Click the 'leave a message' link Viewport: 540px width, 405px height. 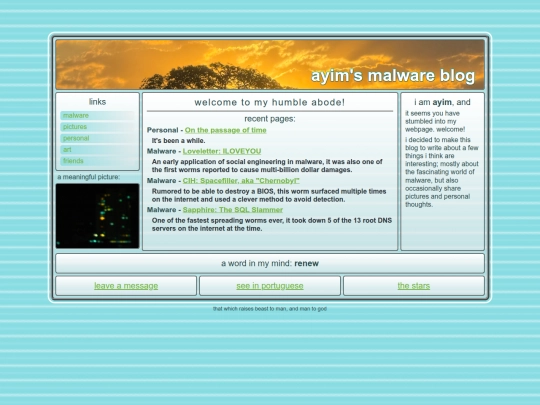click(126, 286)
